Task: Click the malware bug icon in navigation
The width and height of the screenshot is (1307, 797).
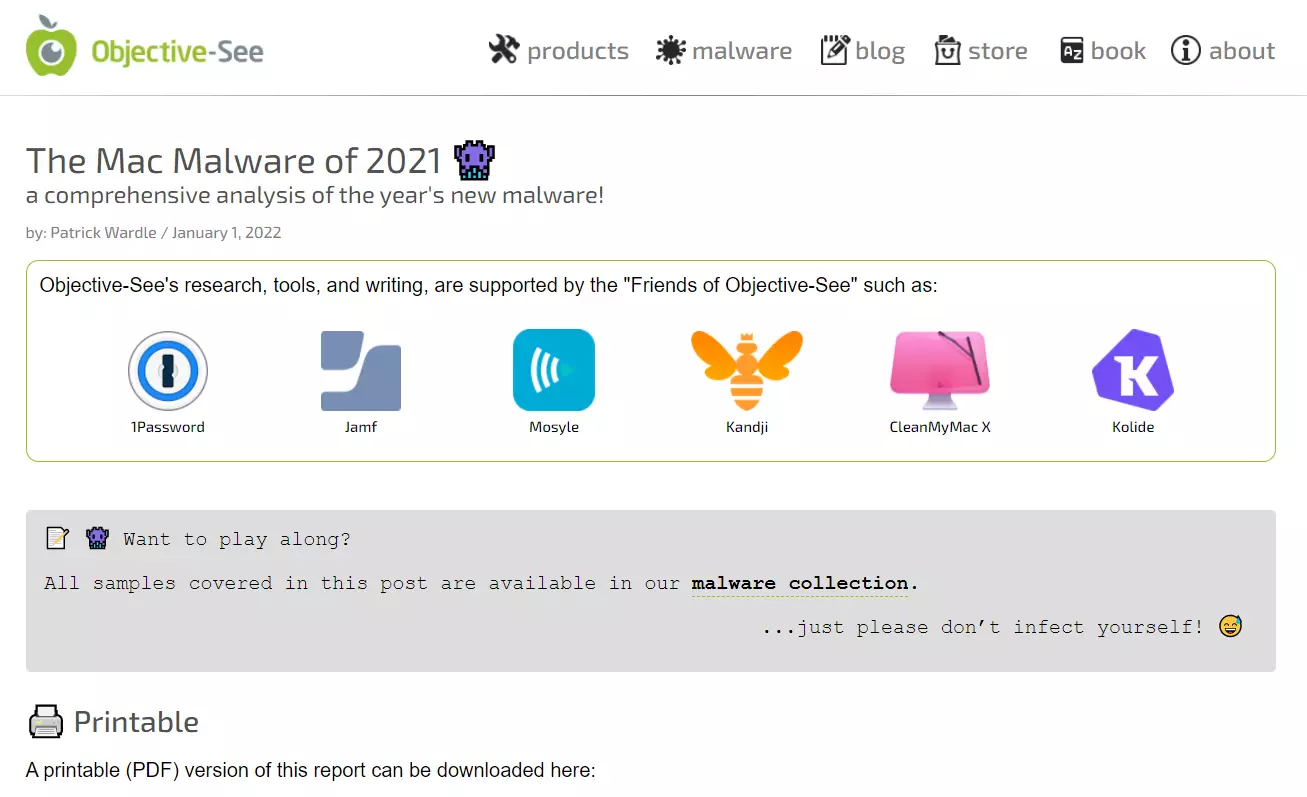Action: (670, 51)
